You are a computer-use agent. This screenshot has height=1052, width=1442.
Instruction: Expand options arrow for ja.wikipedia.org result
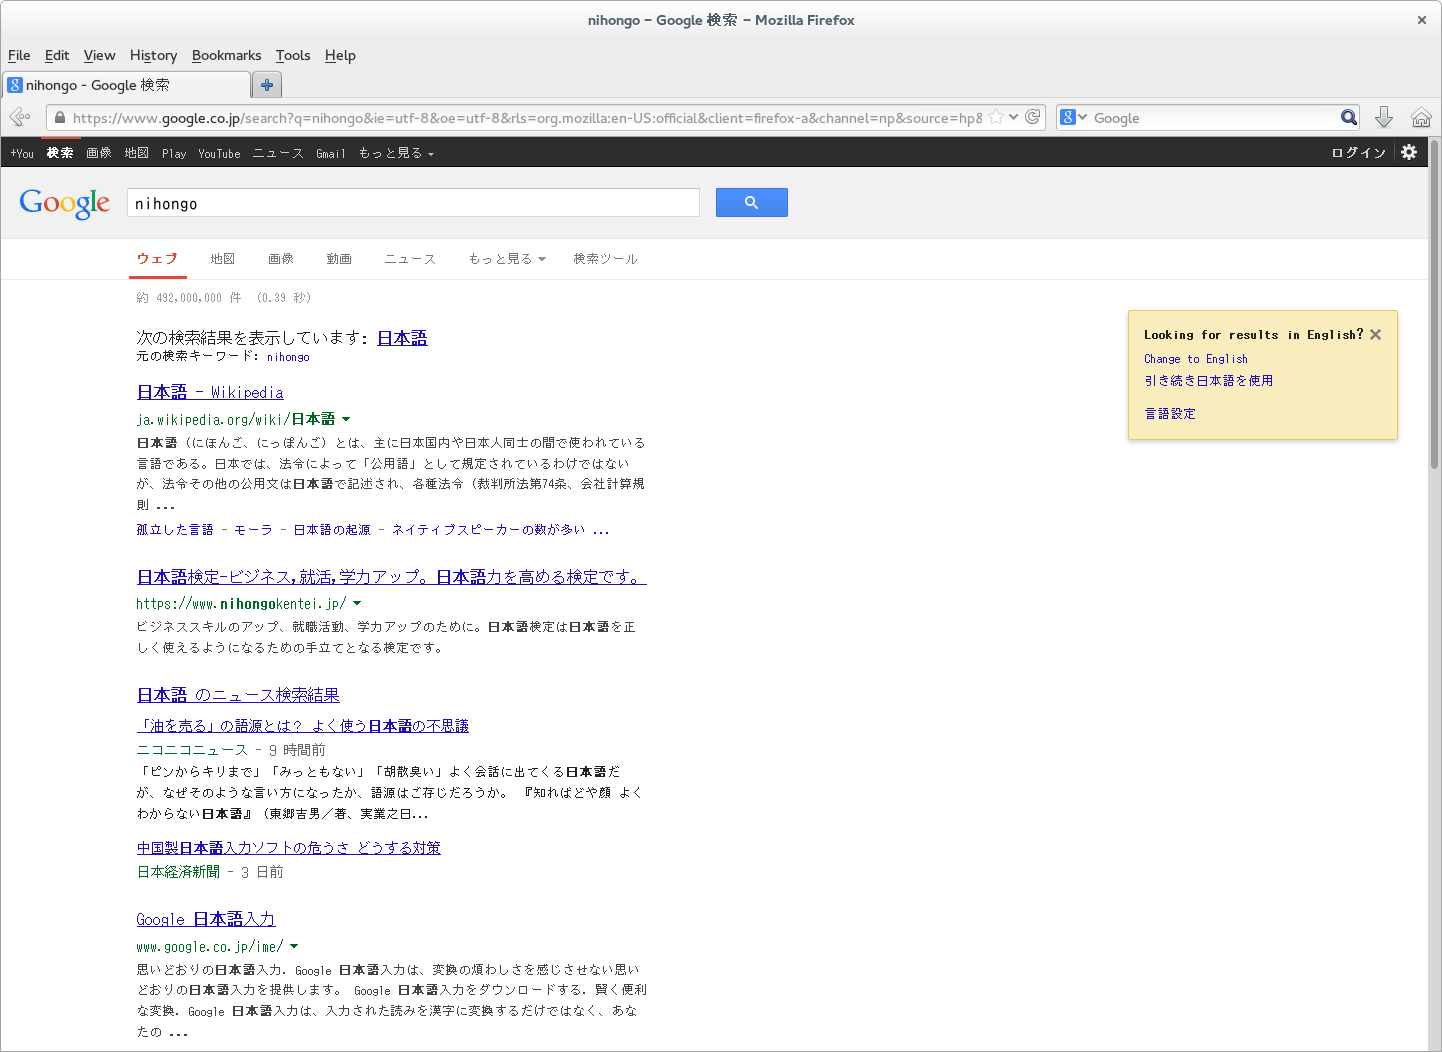tap(346, 419)
